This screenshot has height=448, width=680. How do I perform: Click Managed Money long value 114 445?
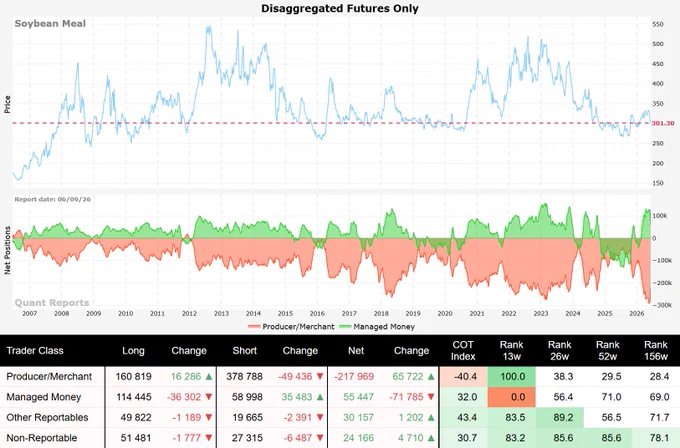(x=134, y=397)
